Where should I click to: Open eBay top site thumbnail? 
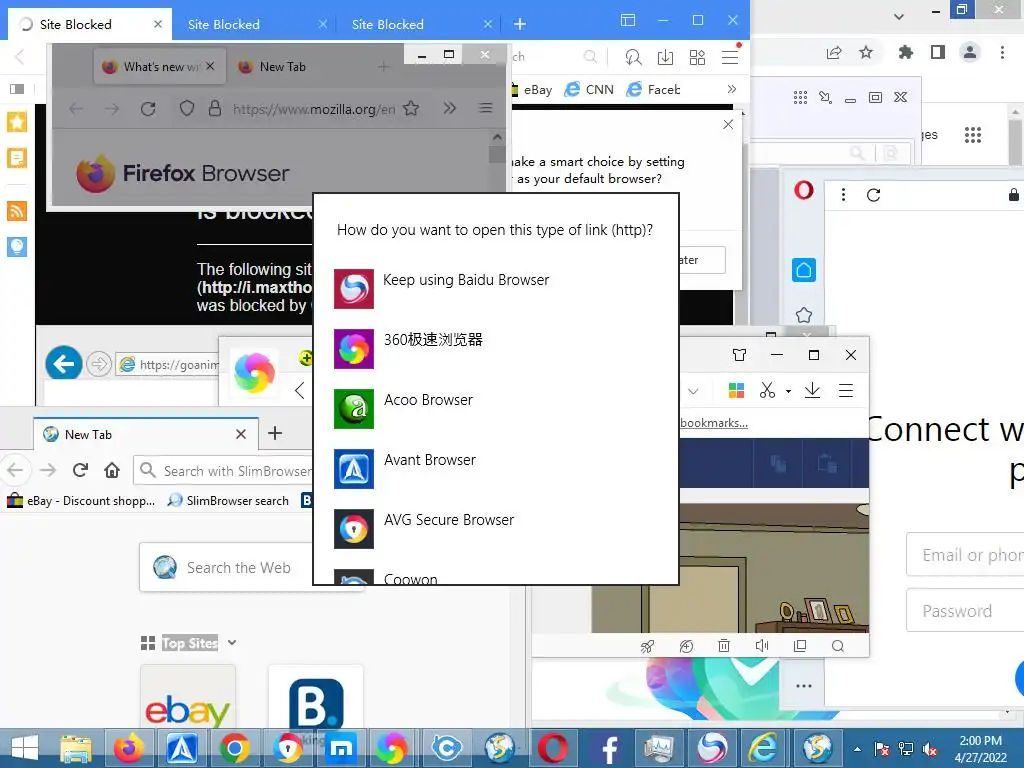188,697
